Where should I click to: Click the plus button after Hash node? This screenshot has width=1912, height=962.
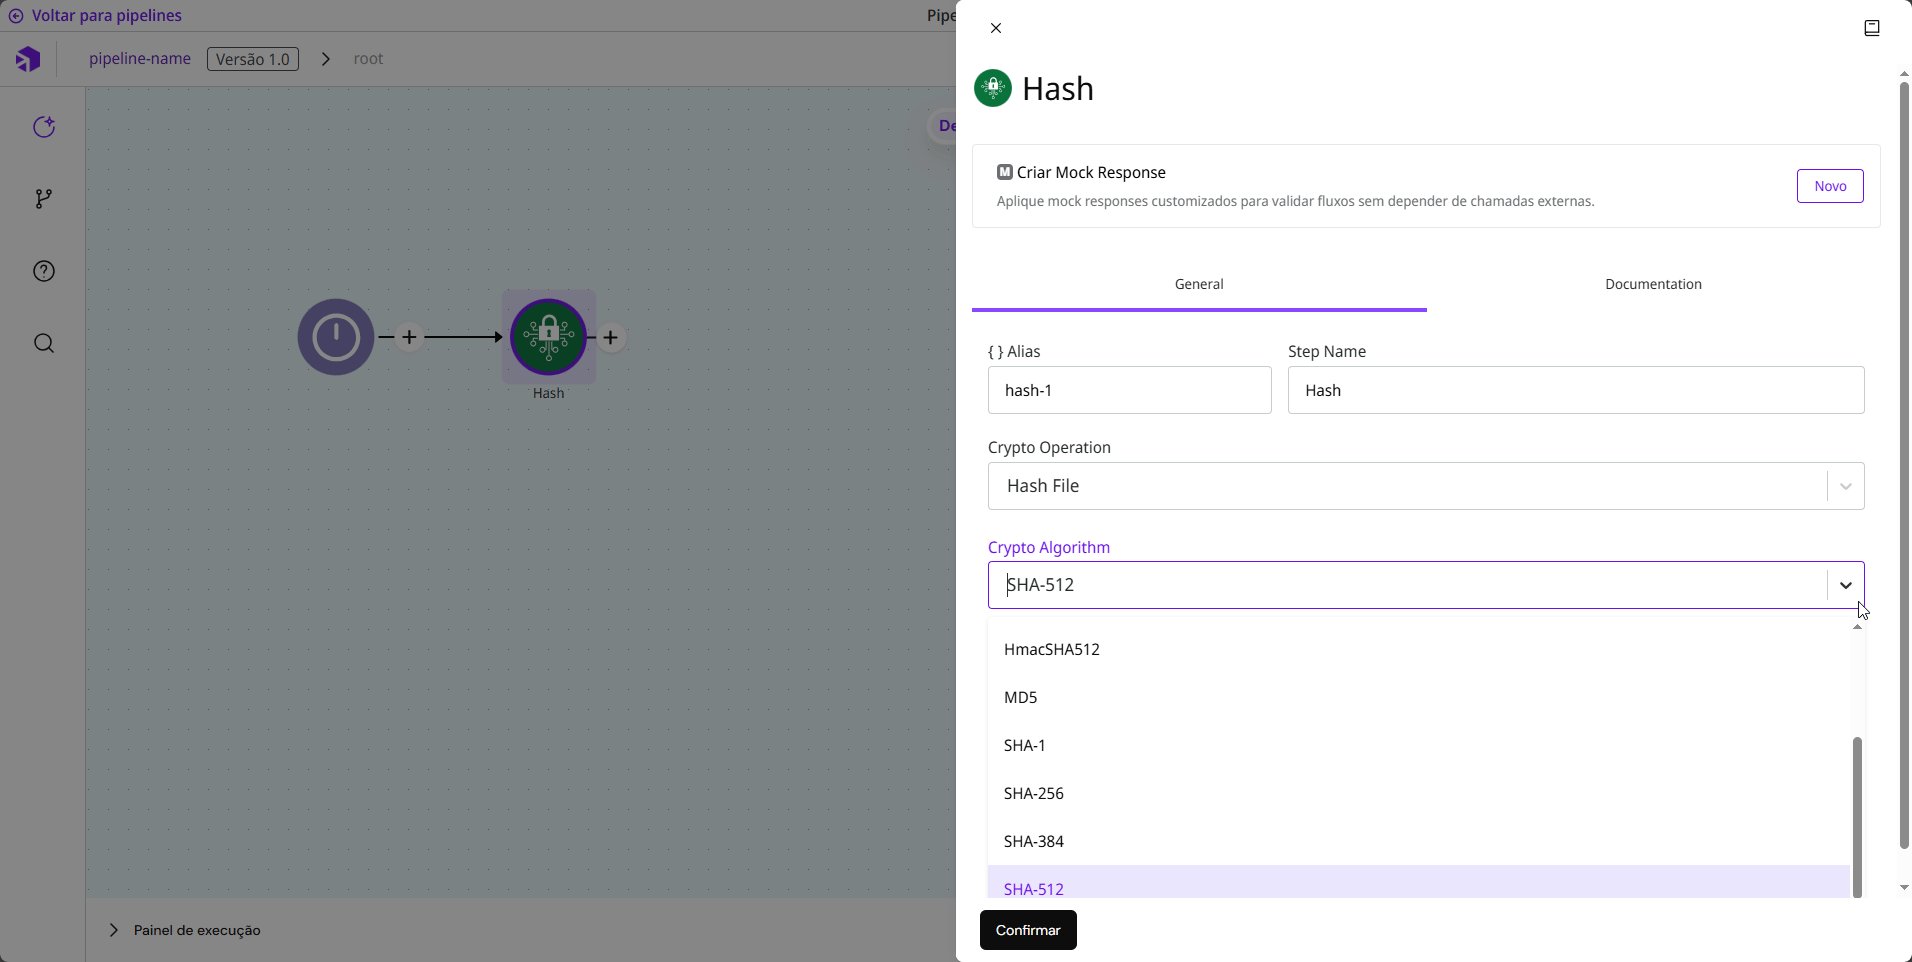pyautogui.click(x=611, y=338)
